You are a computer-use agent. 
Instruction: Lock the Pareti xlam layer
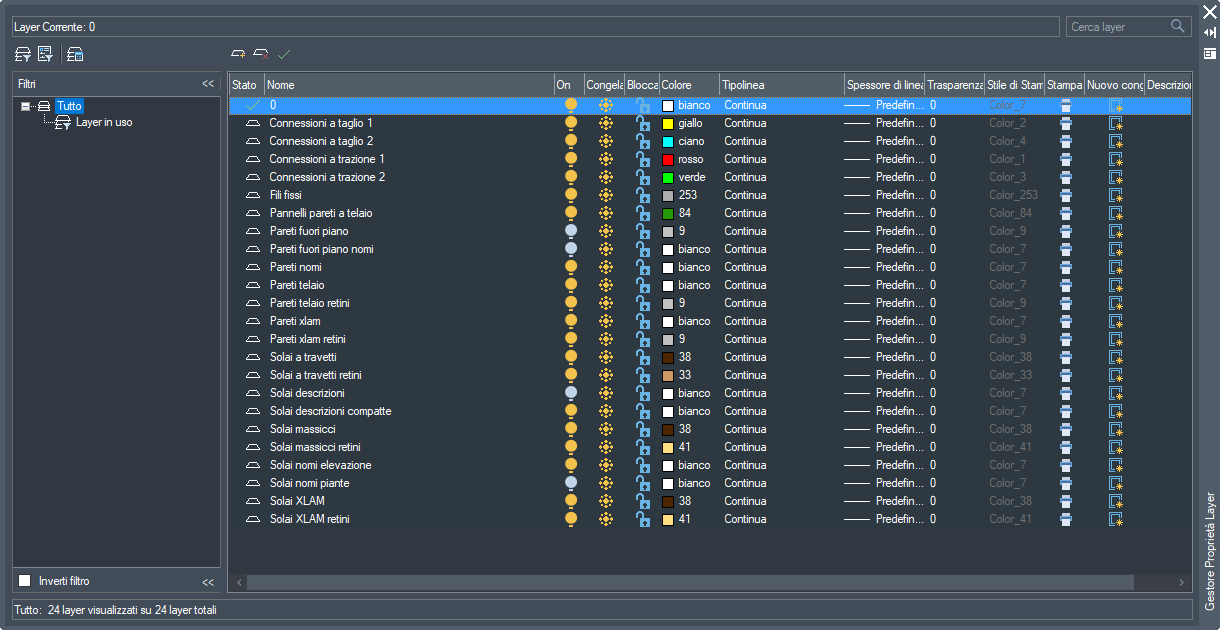tap(643, 321)
